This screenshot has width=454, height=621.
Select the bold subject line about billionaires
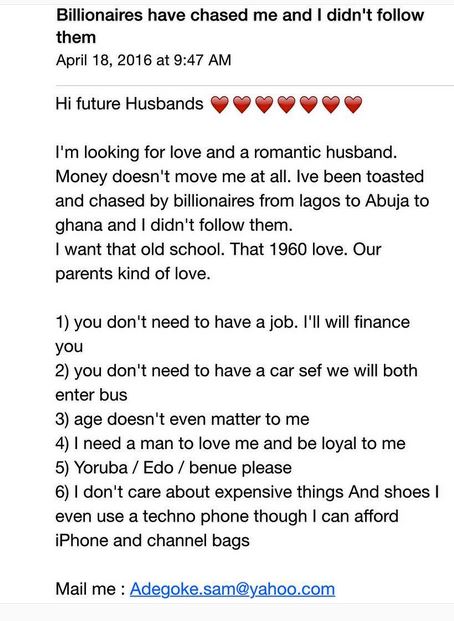240,26
